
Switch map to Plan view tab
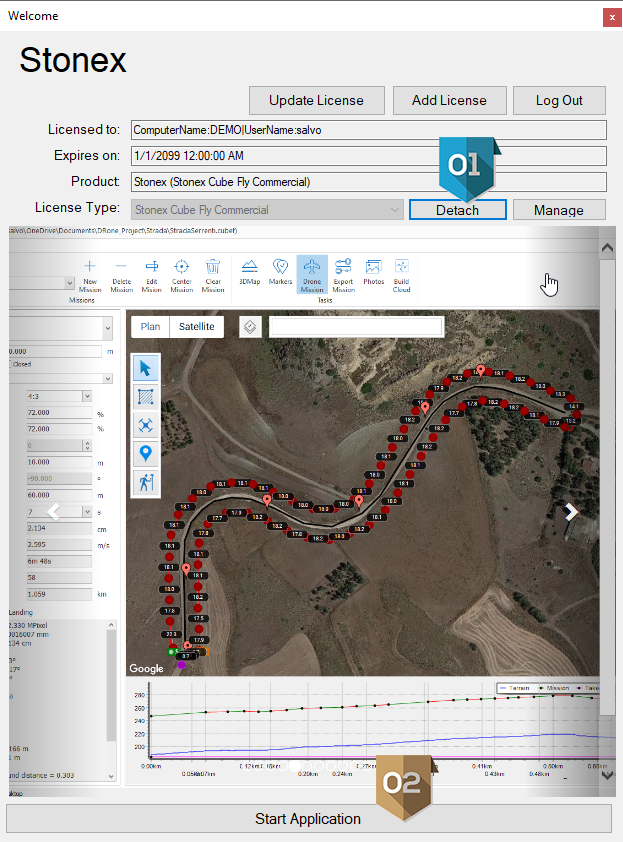pyautogui.click(x=150, y=326)
